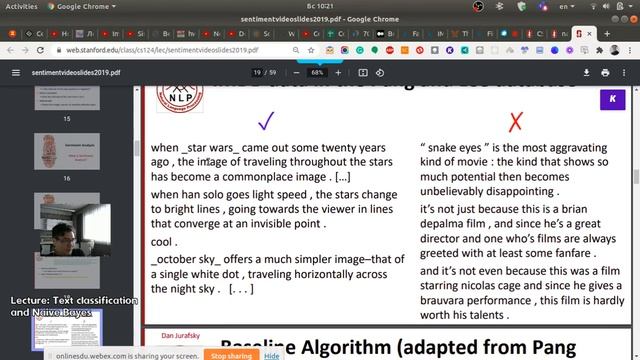The width and height of the screenshot is (640, 360).
Task: Toggle the PDF sidebar hamburger menu
Action: click(x=16, y=73)
